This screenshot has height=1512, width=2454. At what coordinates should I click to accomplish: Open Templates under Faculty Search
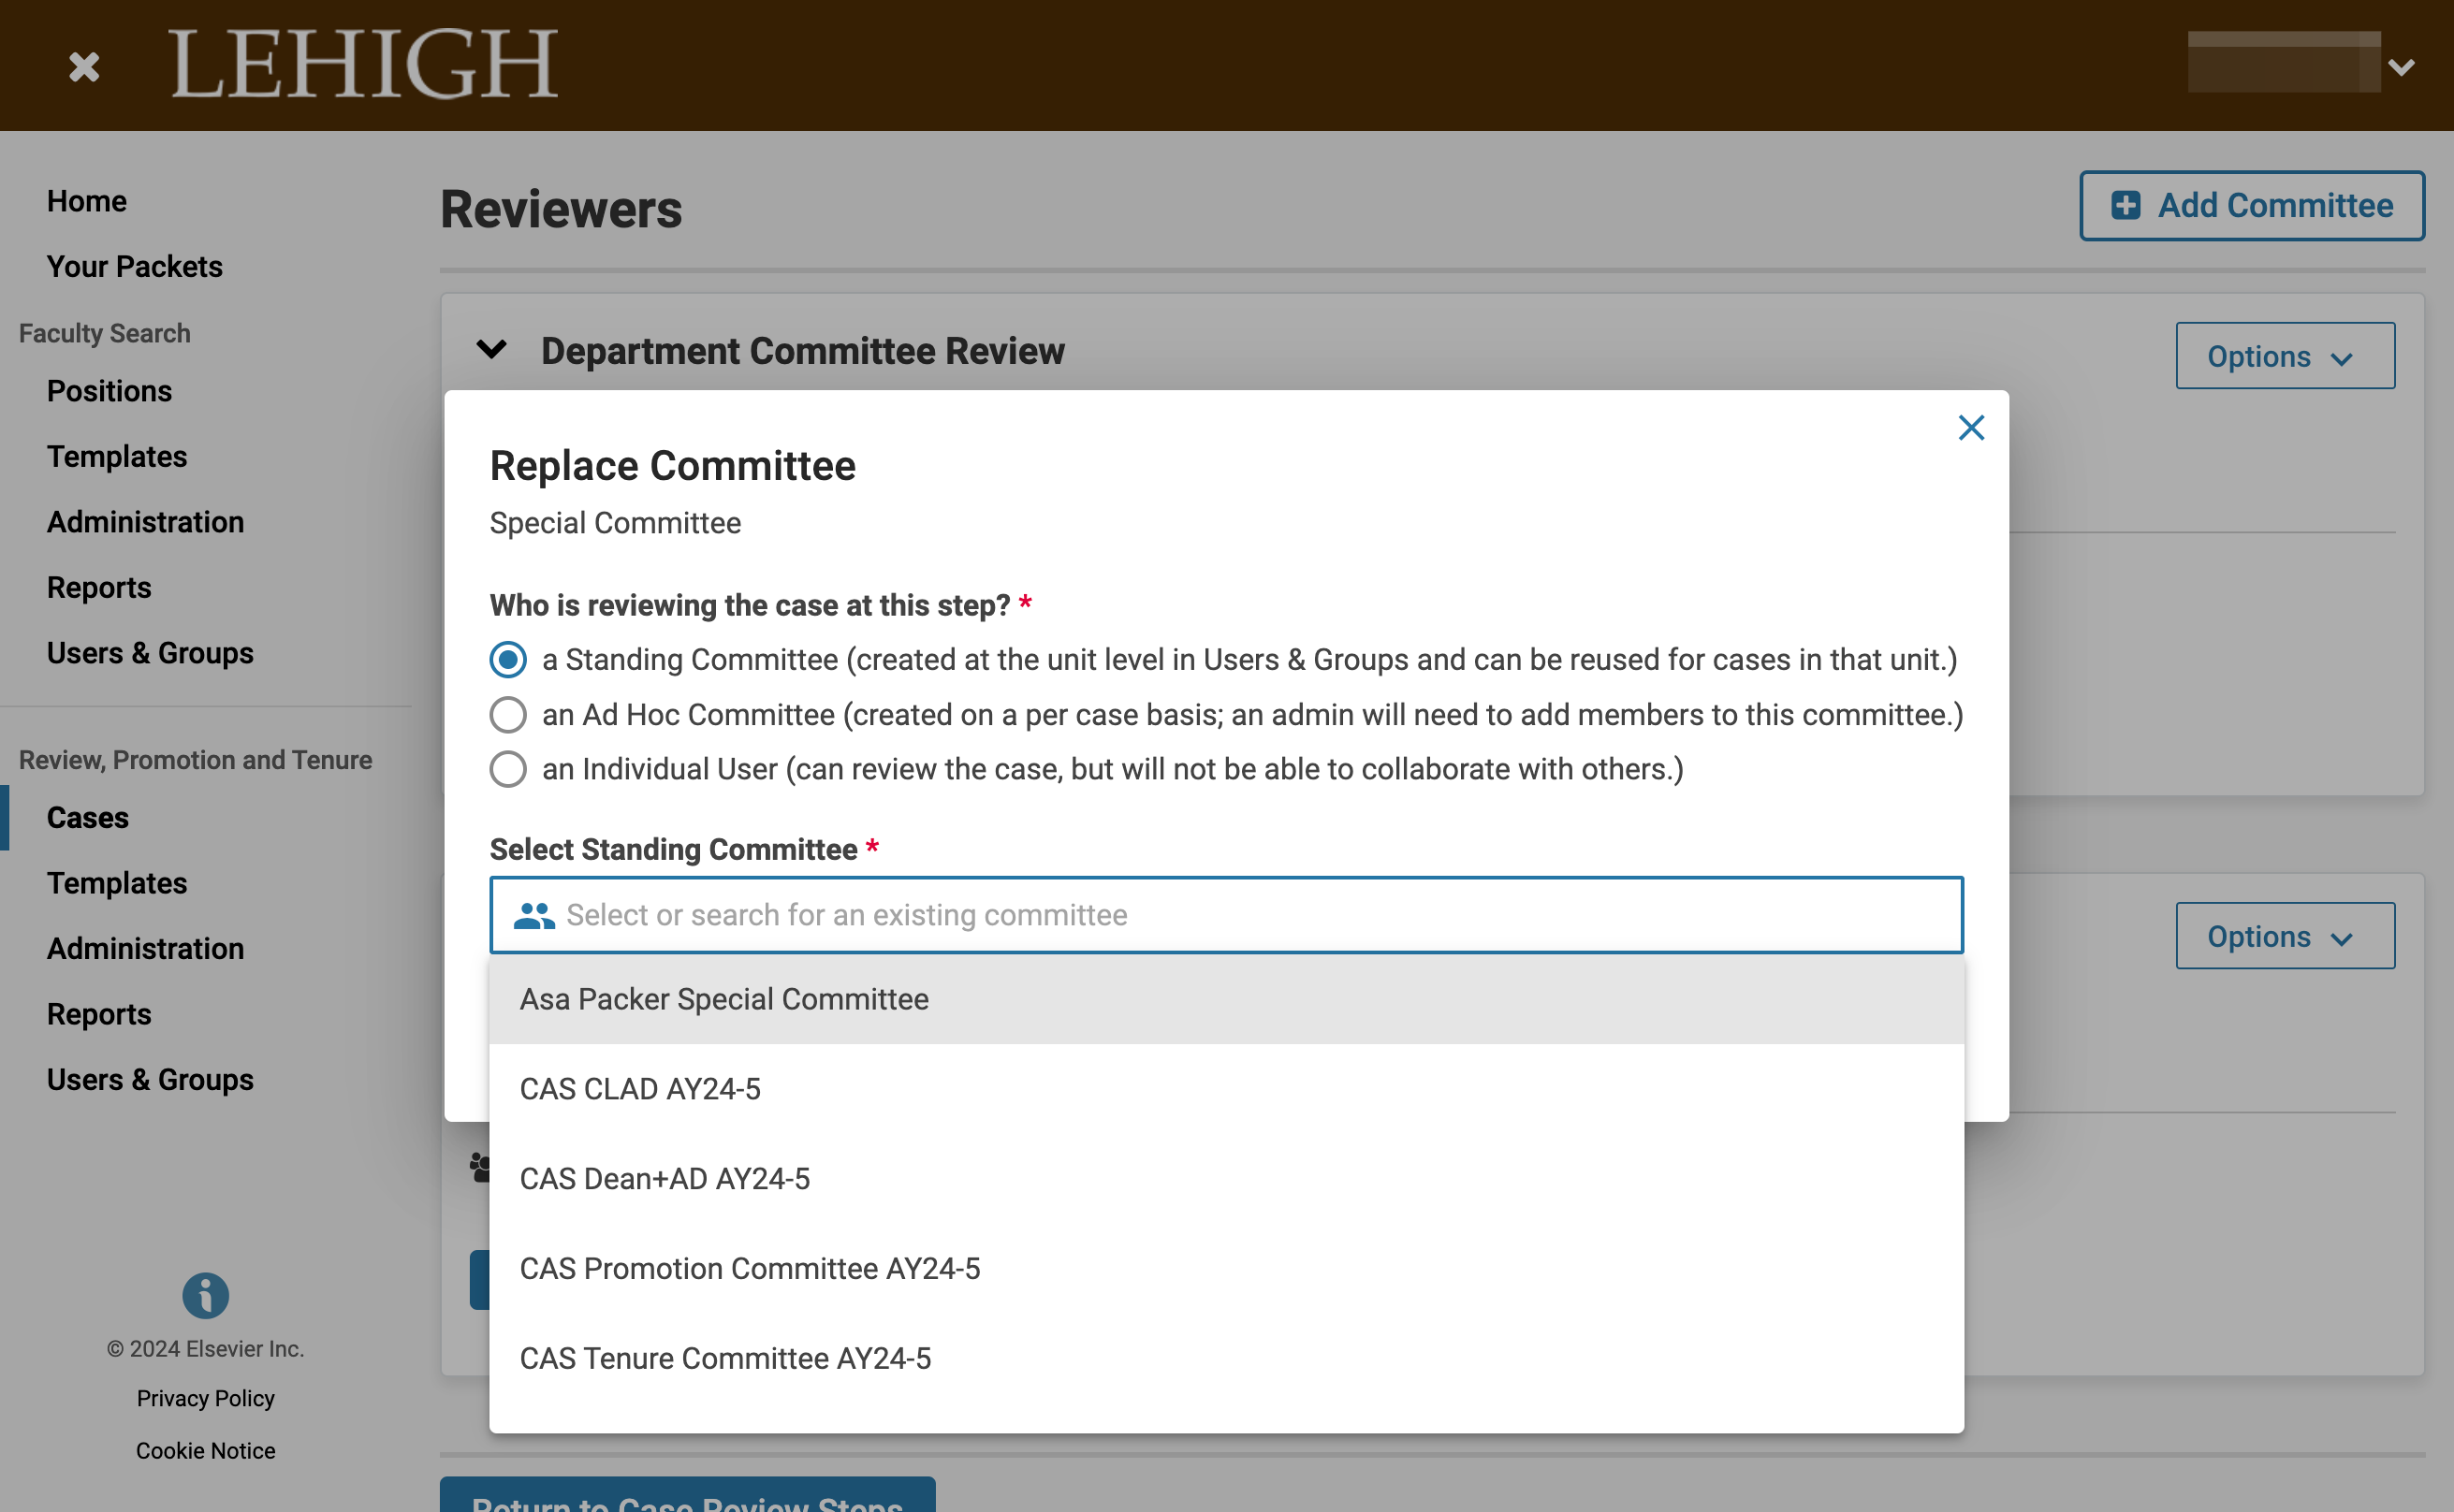[117, 457]
